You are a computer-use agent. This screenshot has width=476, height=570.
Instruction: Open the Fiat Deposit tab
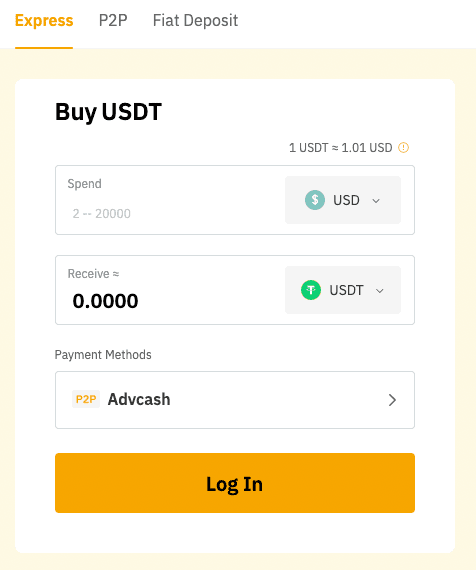click(x=195, y=21)
